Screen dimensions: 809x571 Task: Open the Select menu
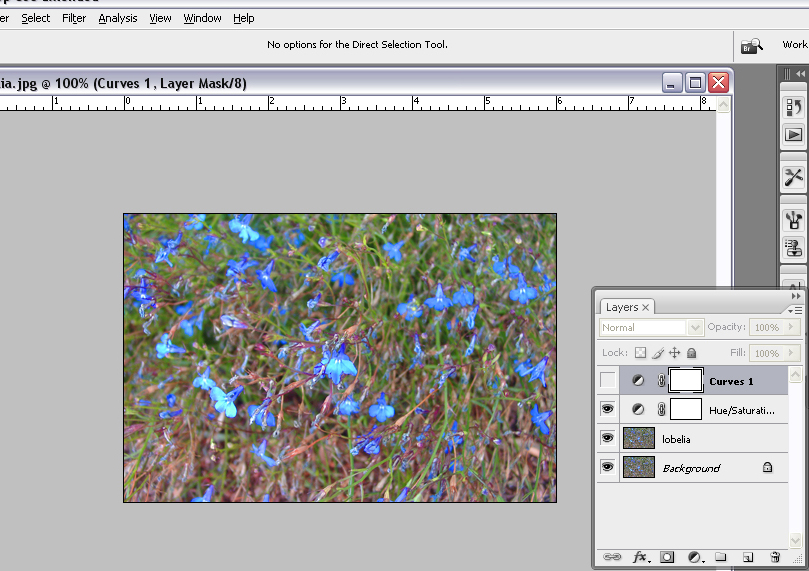click(x=36, y=19)
